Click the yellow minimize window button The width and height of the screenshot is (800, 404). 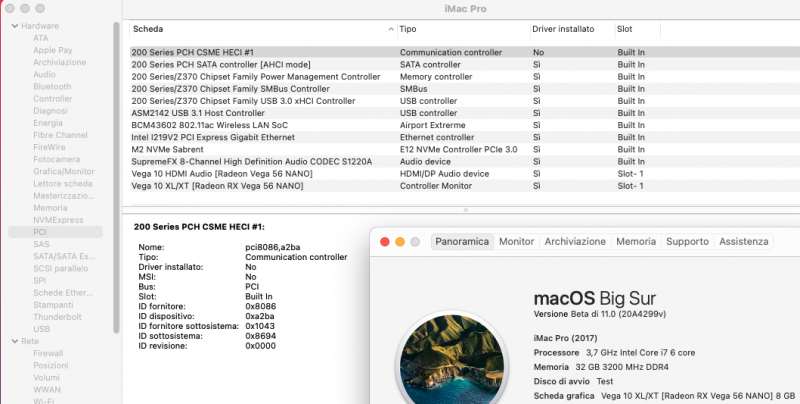[399, 242]
